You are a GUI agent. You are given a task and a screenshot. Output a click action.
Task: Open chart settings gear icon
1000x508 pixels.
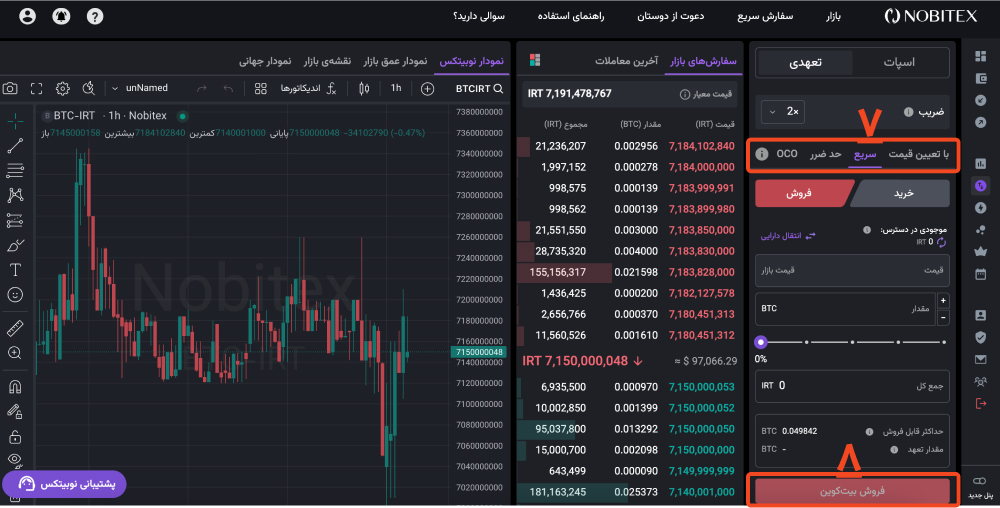62,88
